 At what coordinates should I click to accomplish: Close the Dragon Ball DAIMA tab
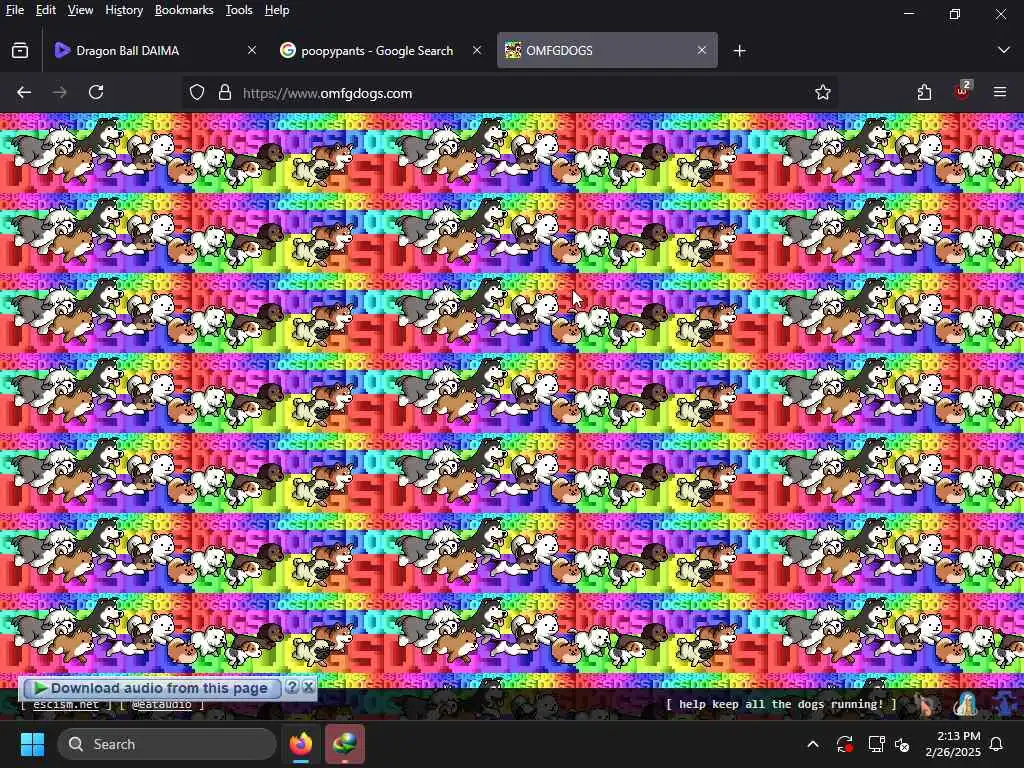251,50
